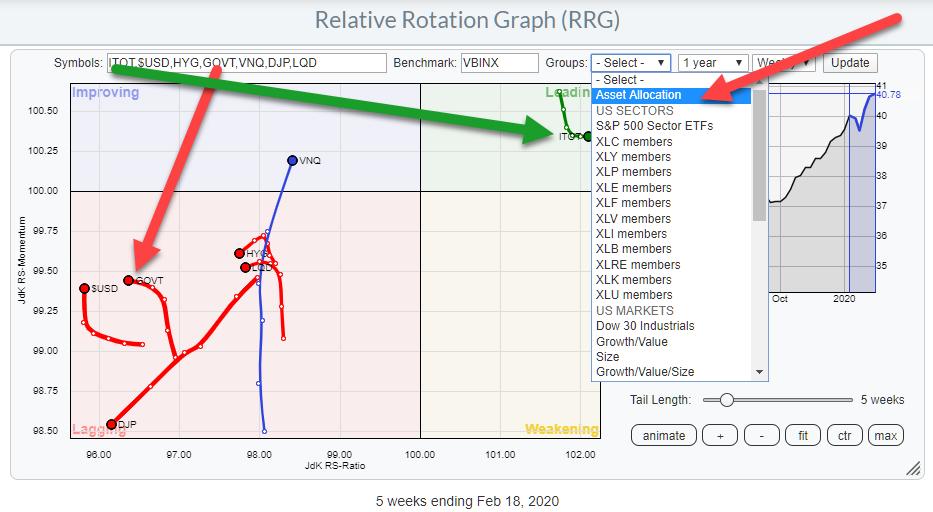
Task: Zoom out with the minus button
Action: pyautogui.click(x=762, y=435)
